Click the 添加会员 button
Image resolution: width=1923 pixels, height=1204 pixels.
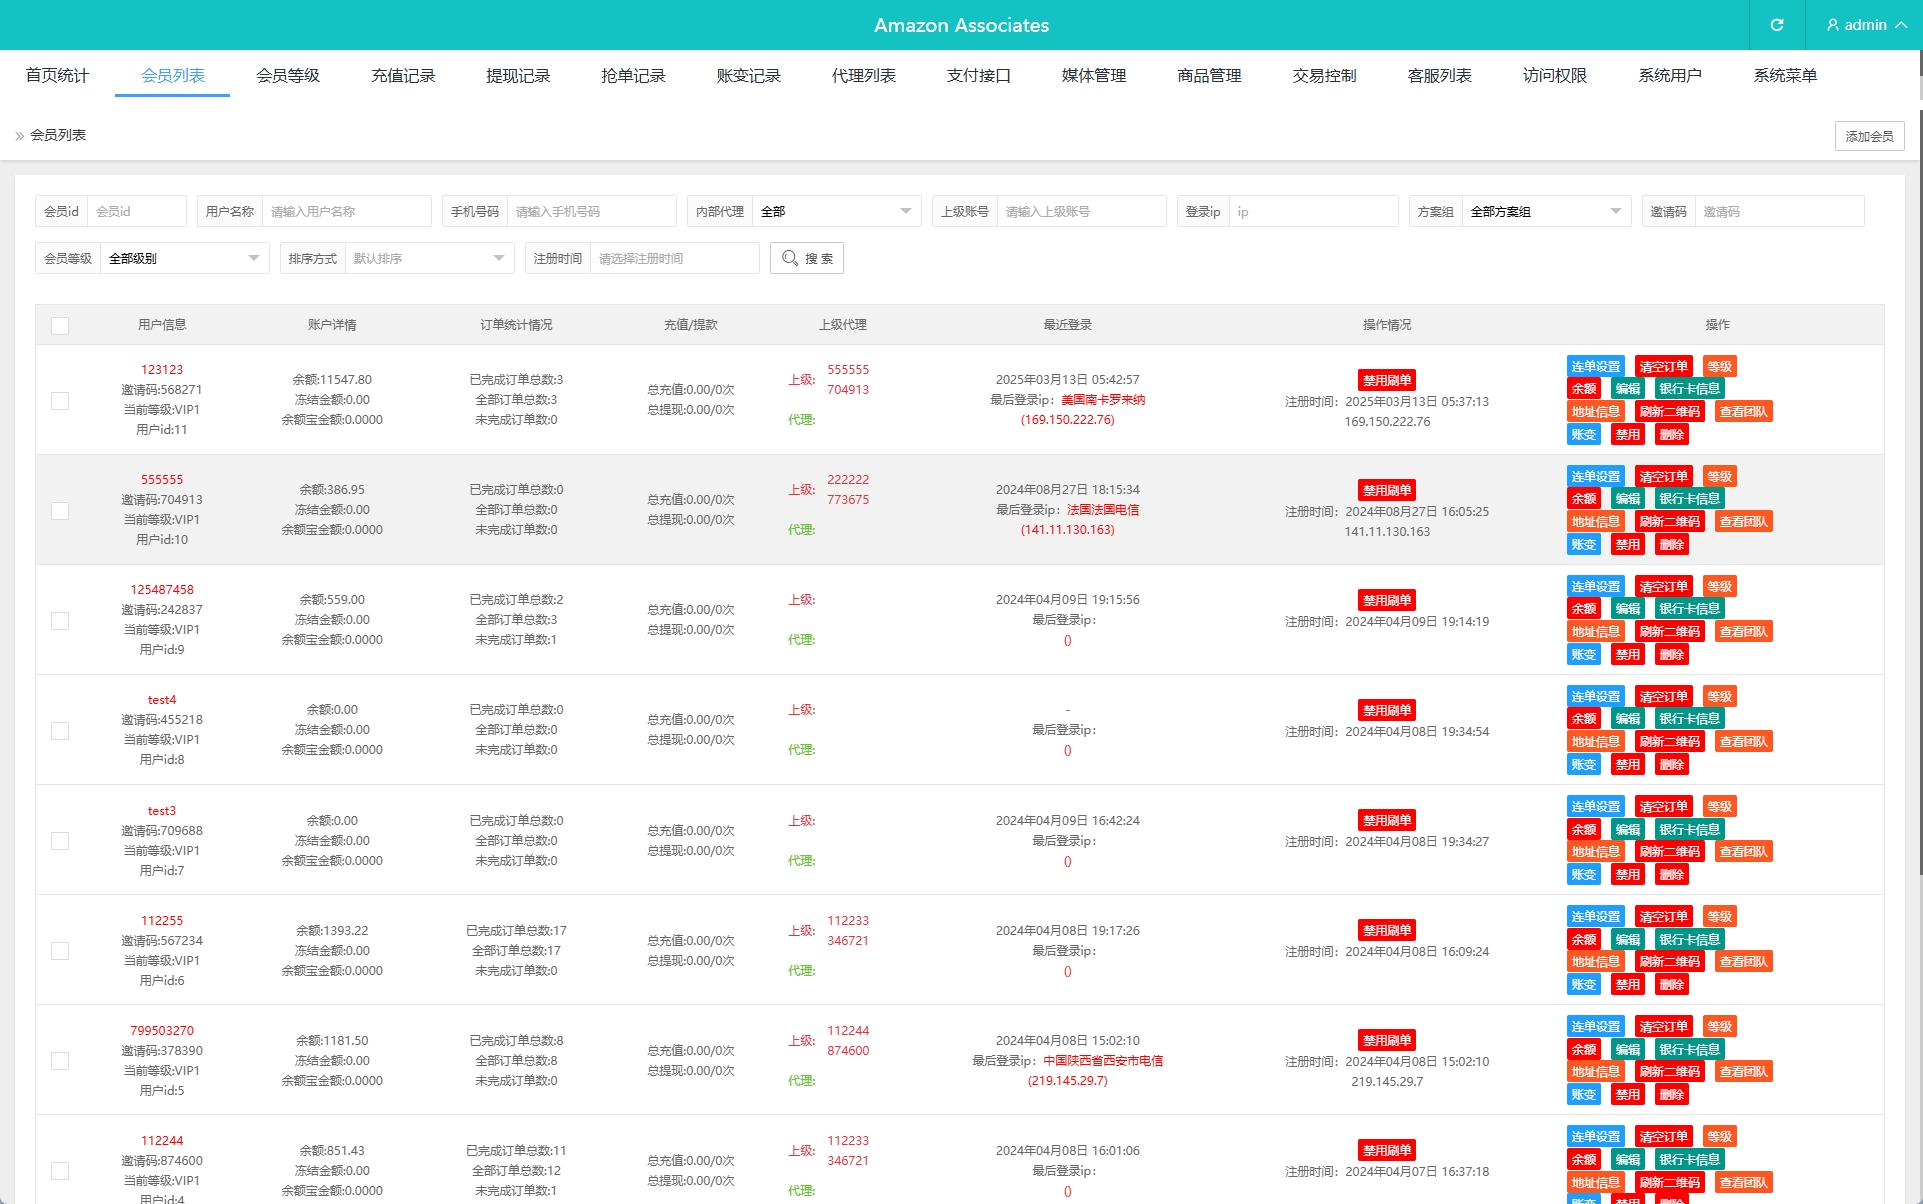(x=1868, y=136)
